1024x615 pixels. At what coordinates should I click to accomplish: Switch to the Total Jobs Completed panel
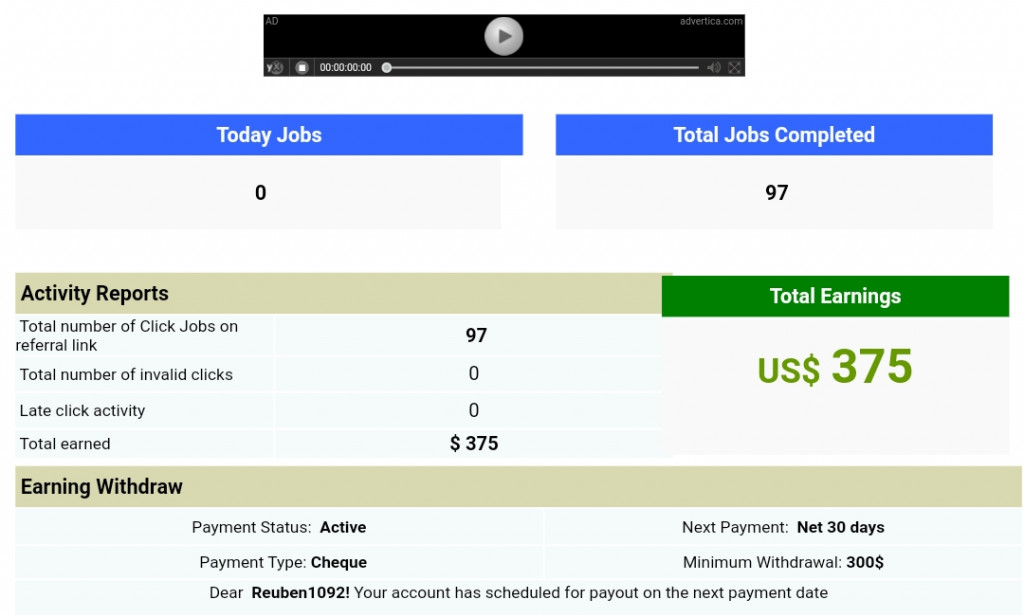pyautogui.click(x=773, y=135)
